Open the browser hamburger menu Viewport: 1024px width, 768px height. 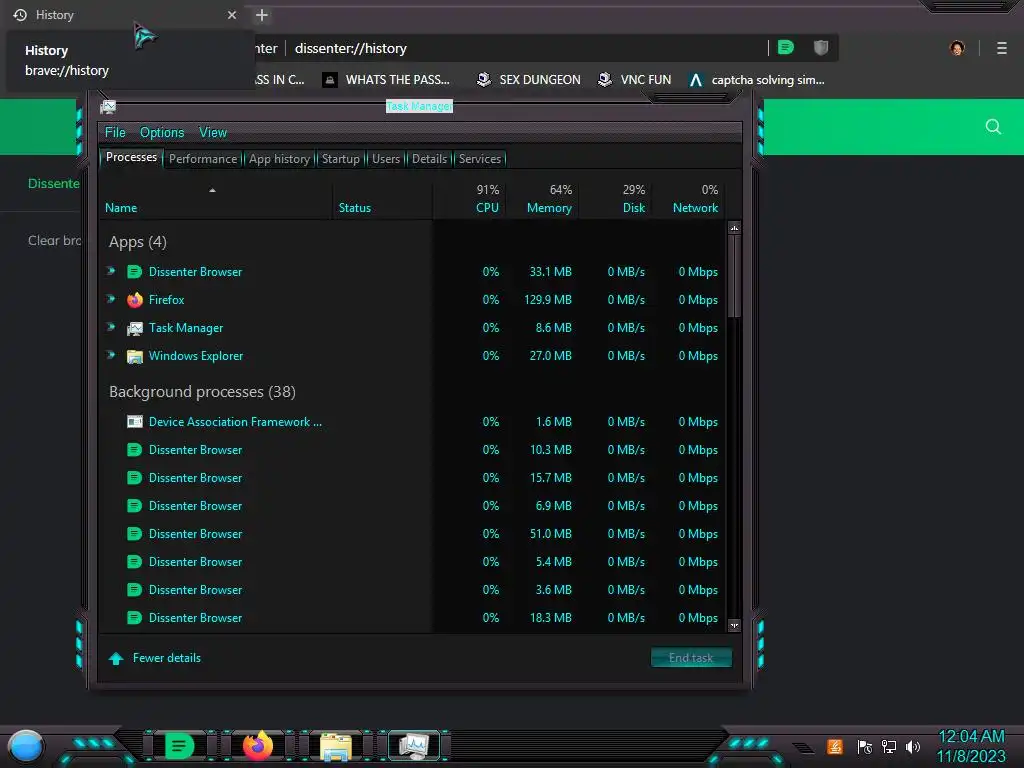point(1002,48)
